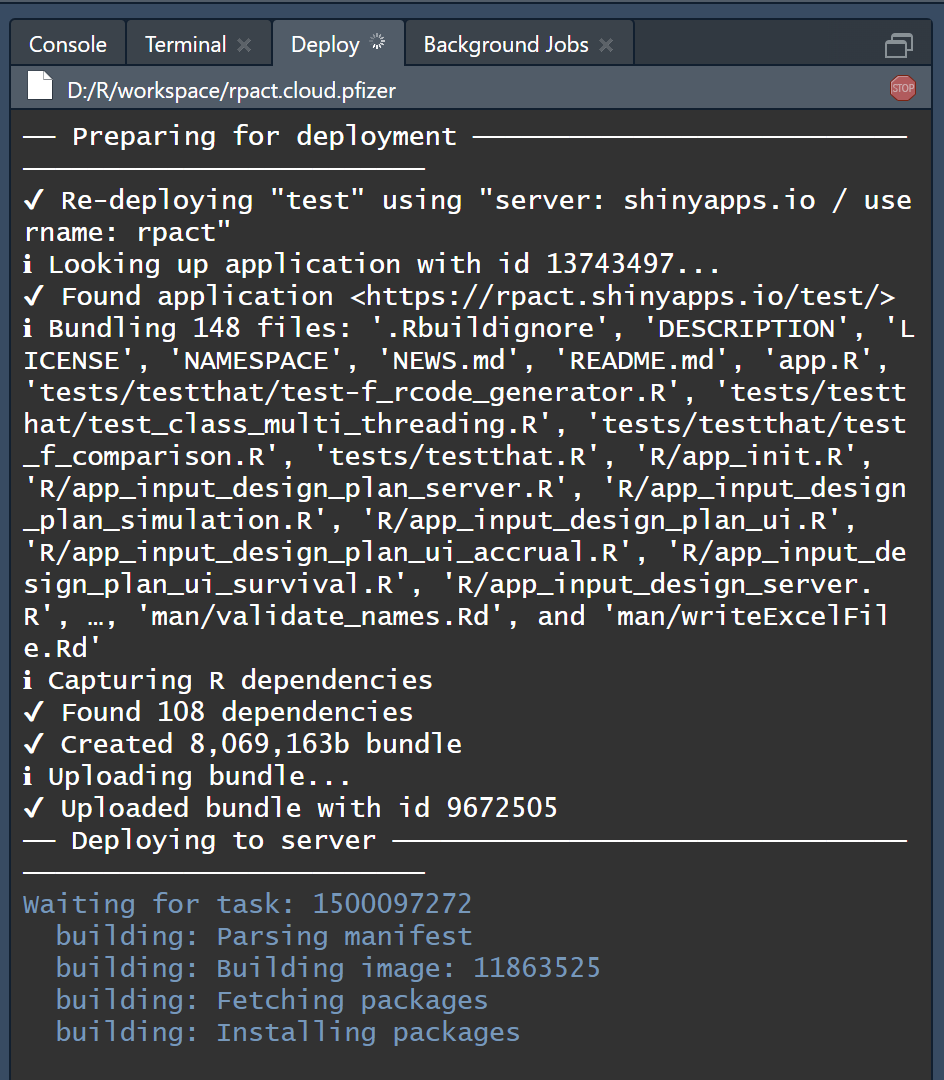Click the checkmark beside 'Found 108 dependencies'
Image resolution: width=944 pixels, height=1080 pixels.
[33, 711]
